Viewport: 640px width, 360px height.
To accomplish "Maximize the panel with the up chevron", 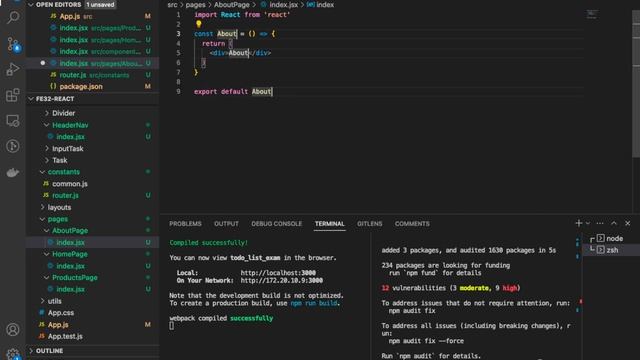I will point(614,223).
